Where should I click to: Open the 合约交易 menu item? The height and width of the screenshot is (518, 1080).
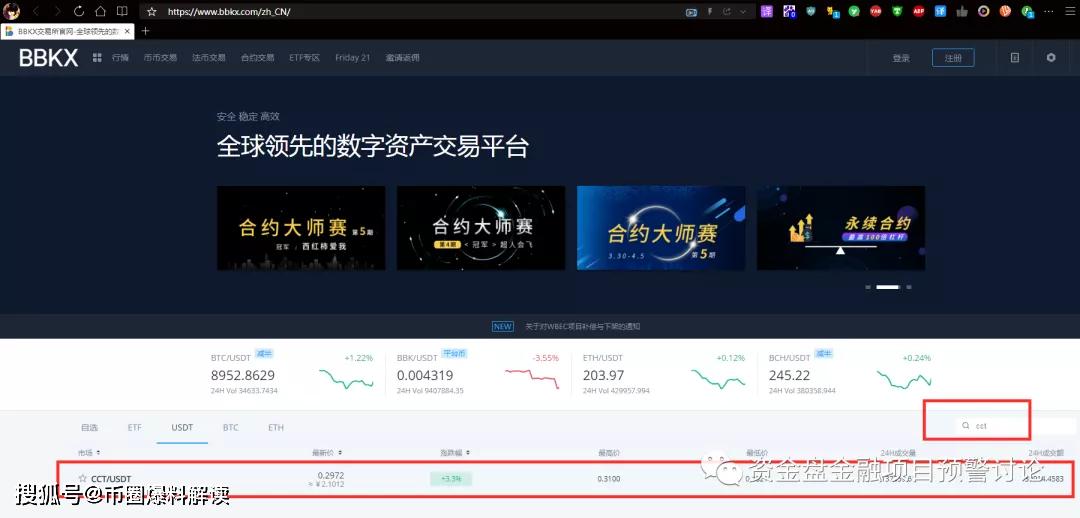click(x=258, y=58)
